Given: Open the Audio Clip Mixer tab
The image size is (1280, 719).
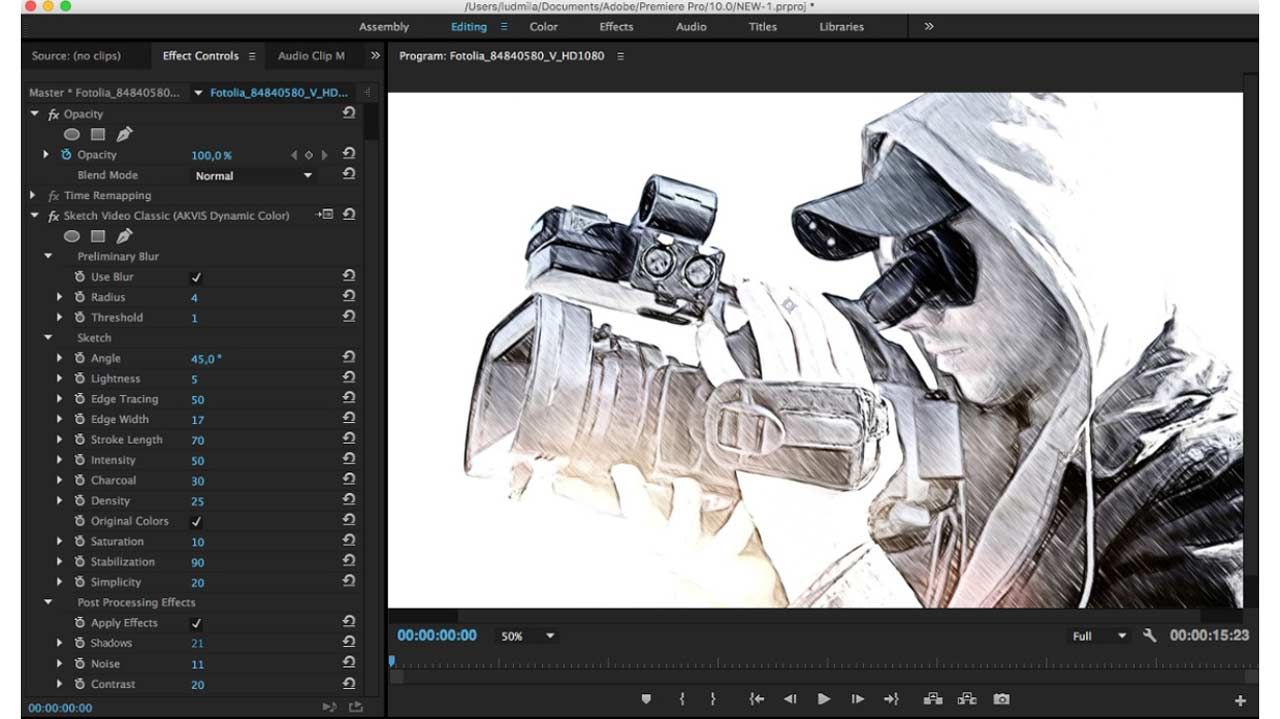Looking at the screenshot, I should [x=311, y=56].
